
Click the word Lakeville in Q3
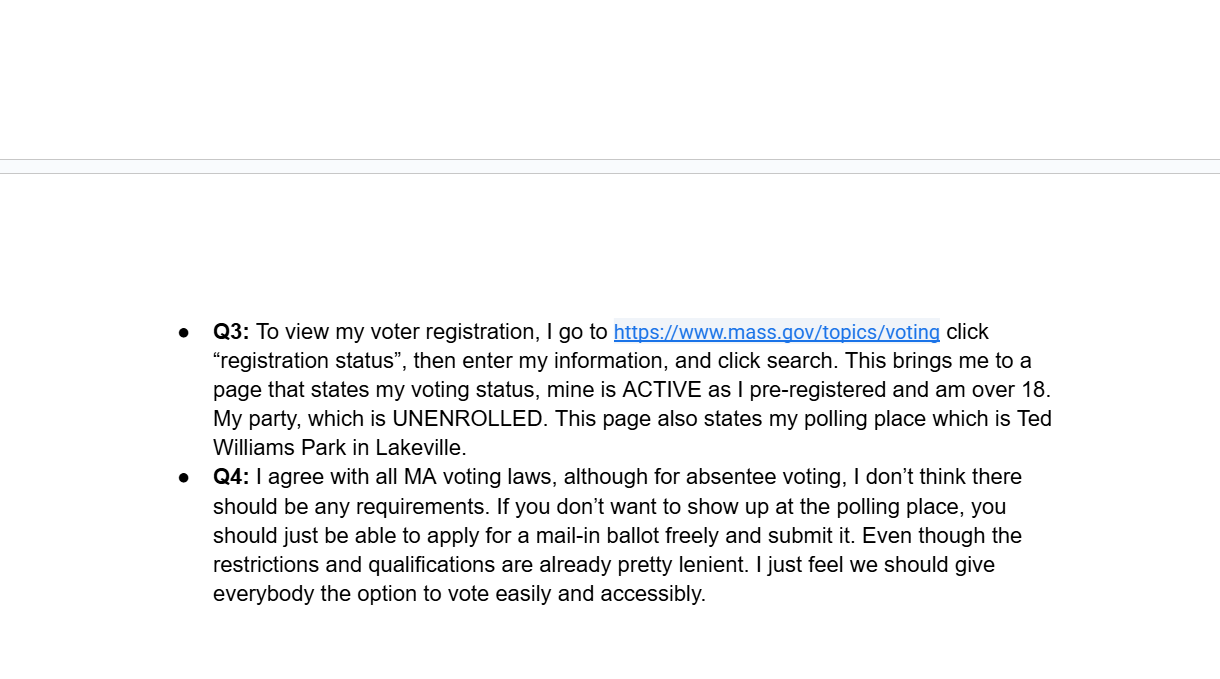pos(423,448)
